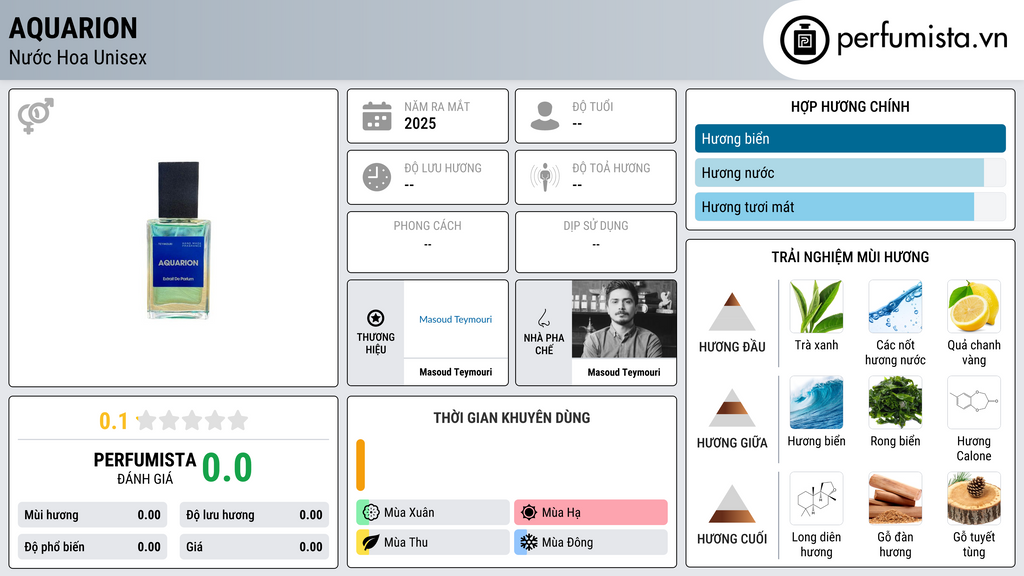Click the TRẢI NGHIỆM MÙI HƯƠNG heading
Image resolution: width=1024 pixels, height=576 pixels.
point(850,257)
